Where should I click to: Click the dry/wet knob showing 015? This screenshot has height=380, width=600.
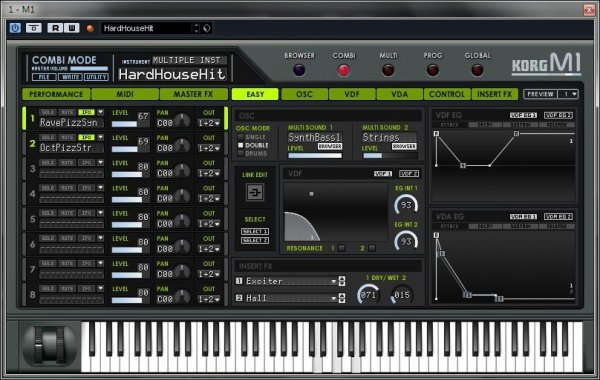401,295
